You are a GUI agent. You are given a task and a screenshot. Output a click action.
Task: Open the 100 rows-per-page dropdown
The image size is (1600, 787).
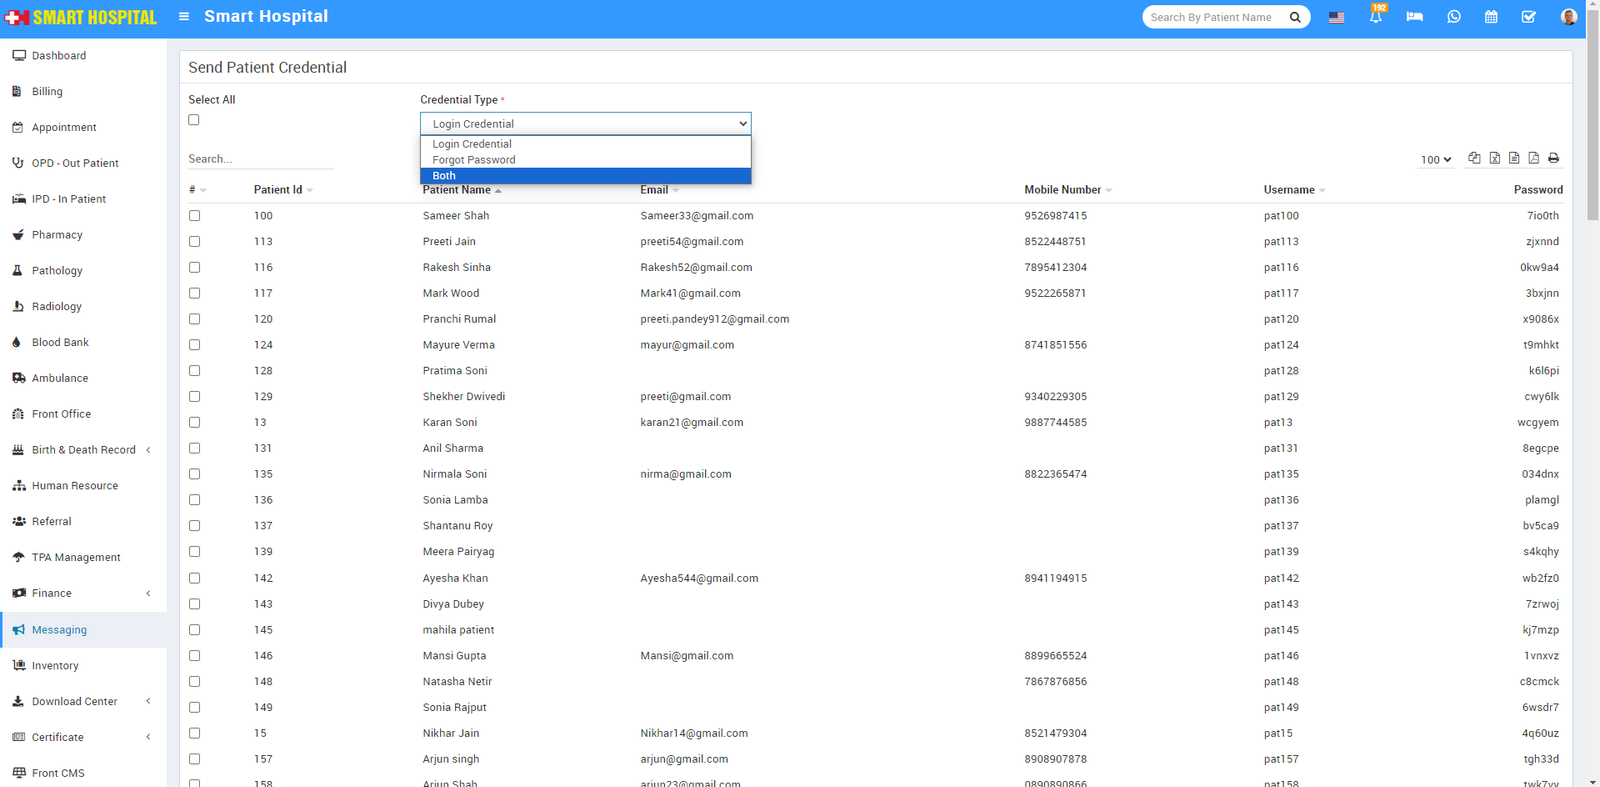[x=1436, y=160]
